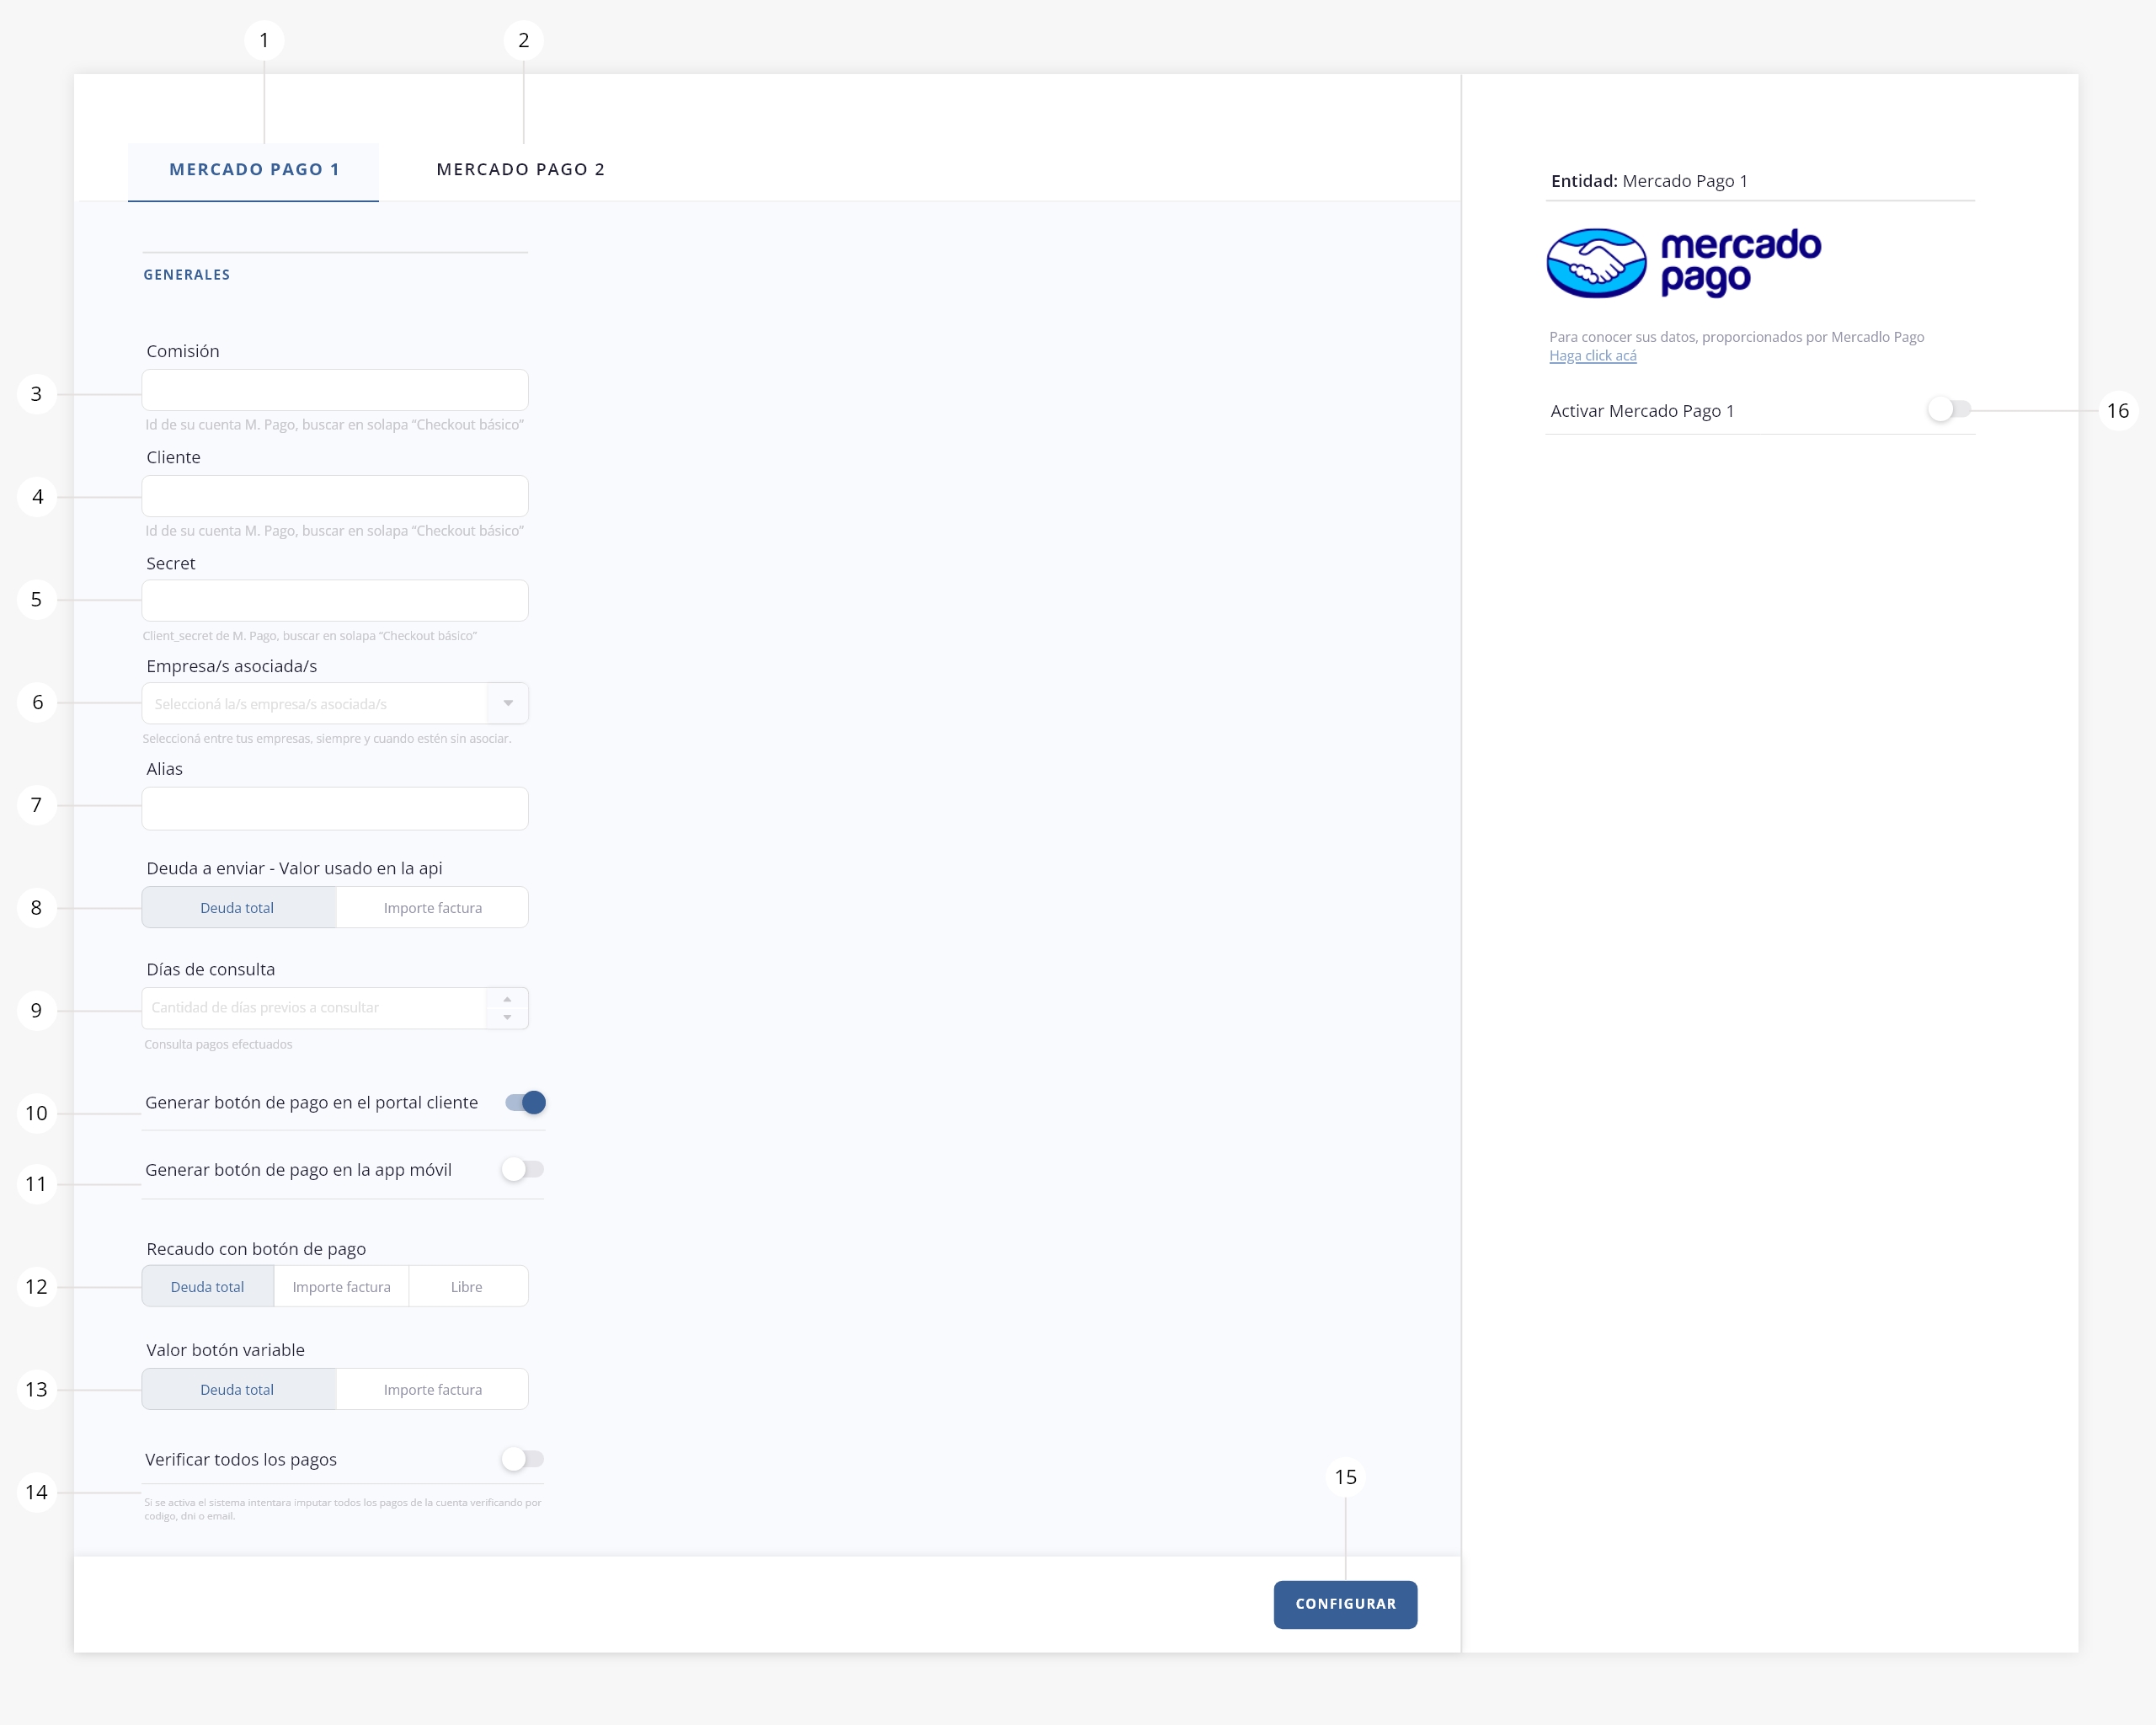The height and width of the screenshot is (1725, 2156).
Task: Click into the Secret field
Action: click(x=335, y=601)
